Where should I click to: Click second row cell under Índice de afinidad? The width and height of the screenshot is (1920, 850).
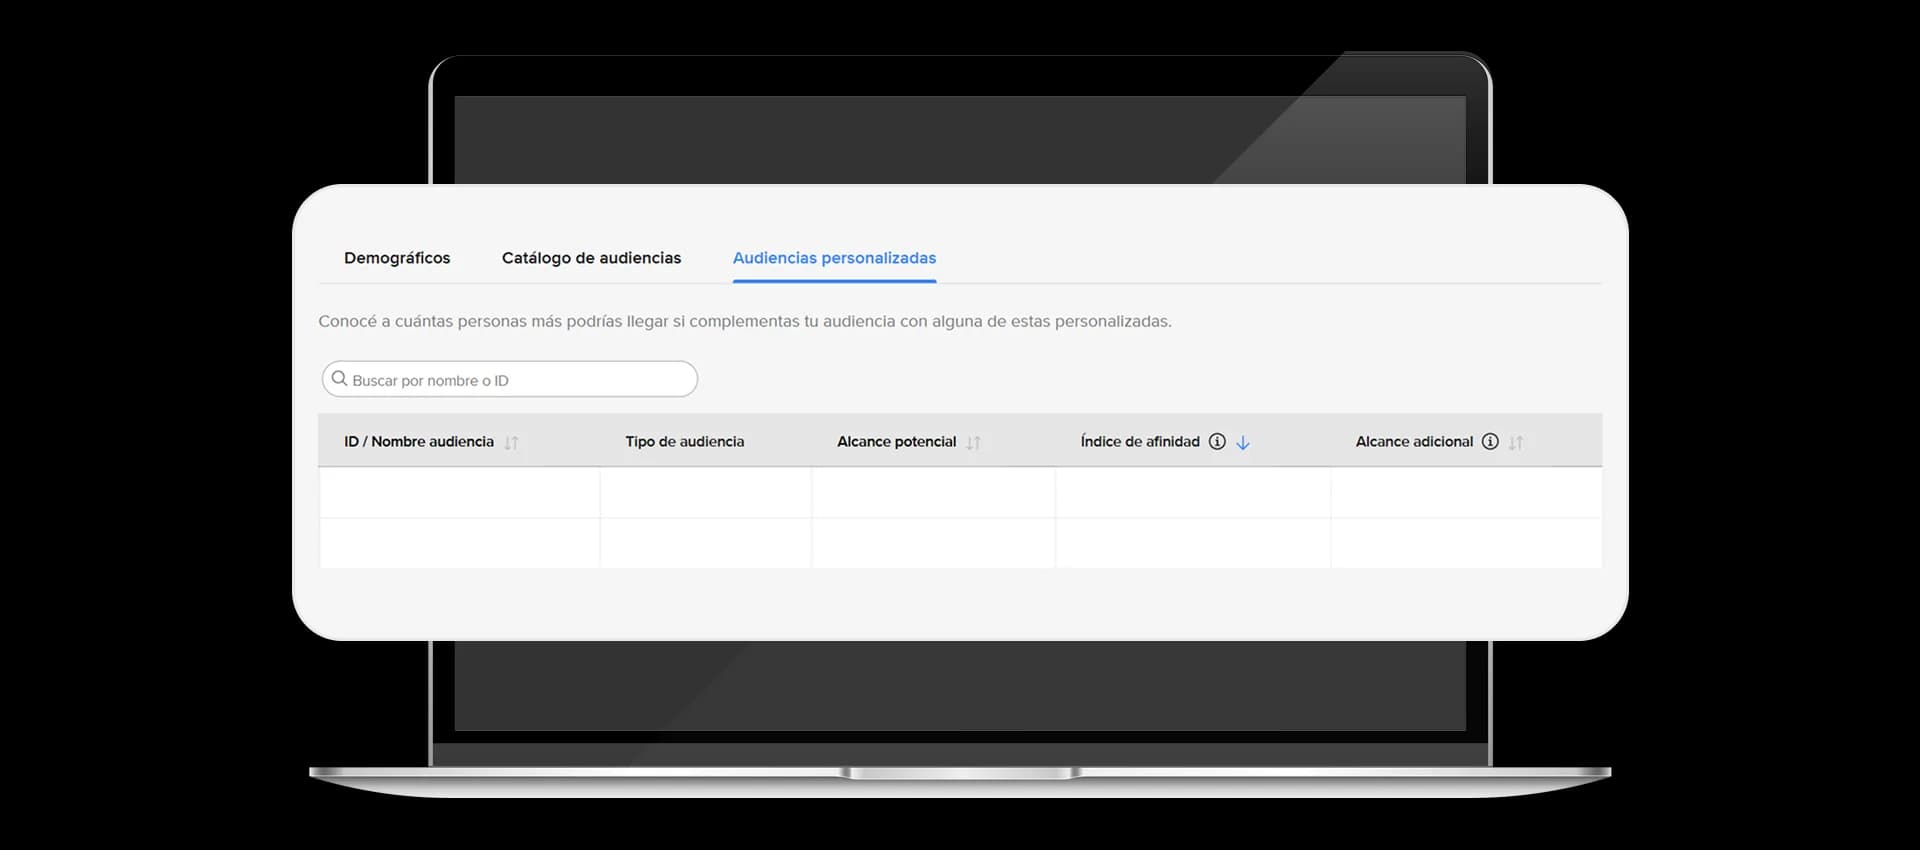[x=1193, y=543]
